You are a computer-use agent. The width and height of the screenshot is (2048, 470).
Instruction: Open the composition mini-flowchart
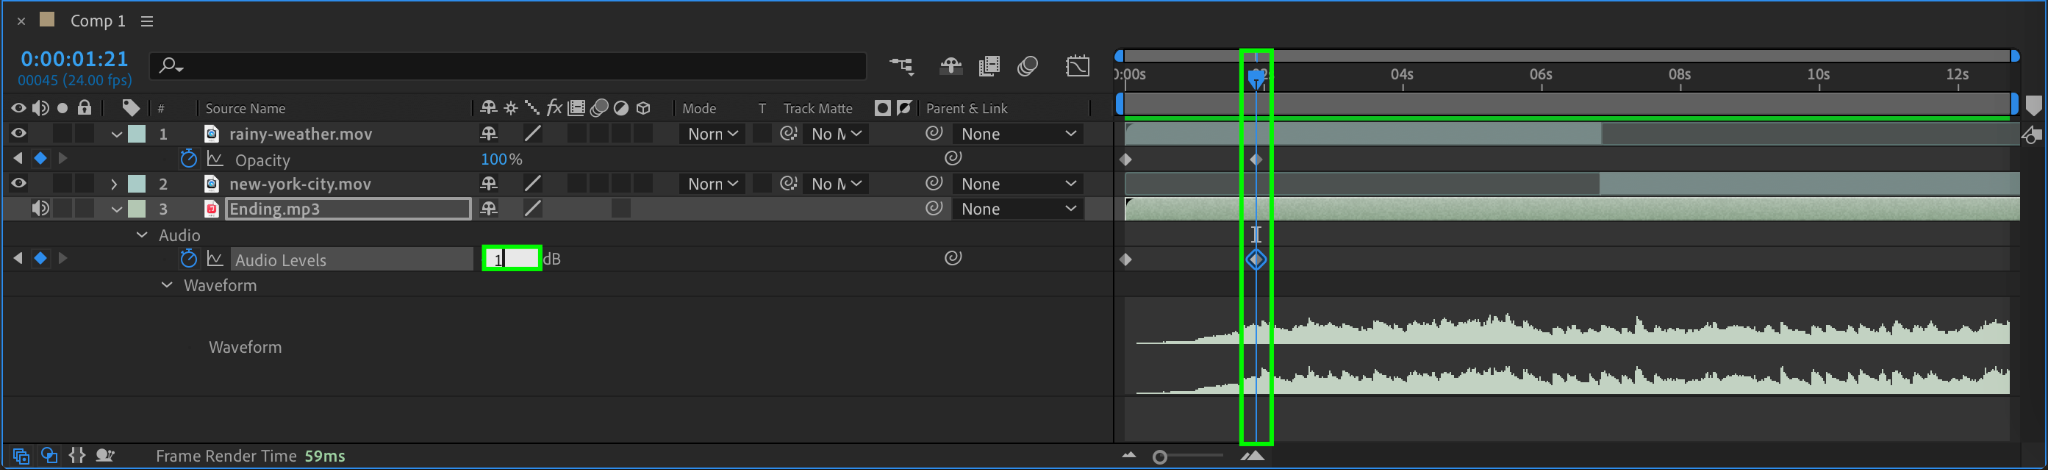[901, 66]
